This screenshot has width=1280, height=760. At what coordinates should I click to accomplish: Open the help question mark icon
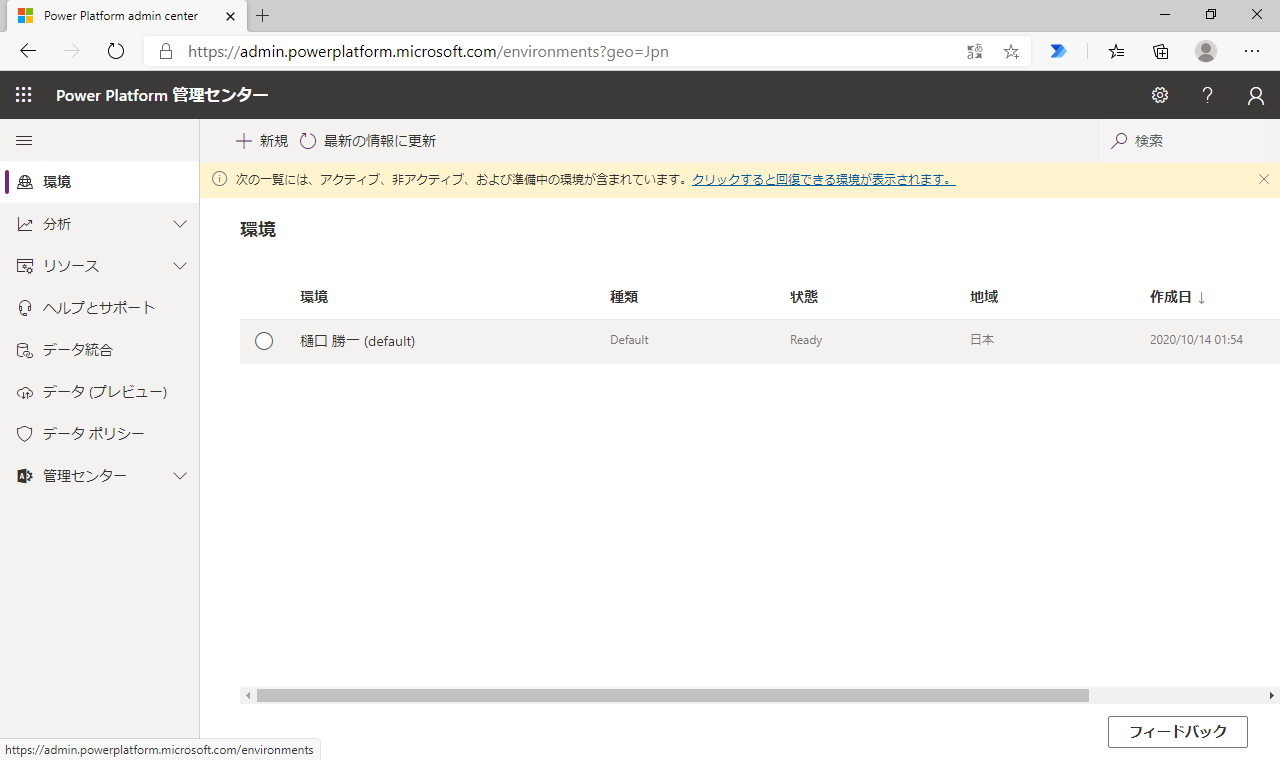tap(1208, 95)
